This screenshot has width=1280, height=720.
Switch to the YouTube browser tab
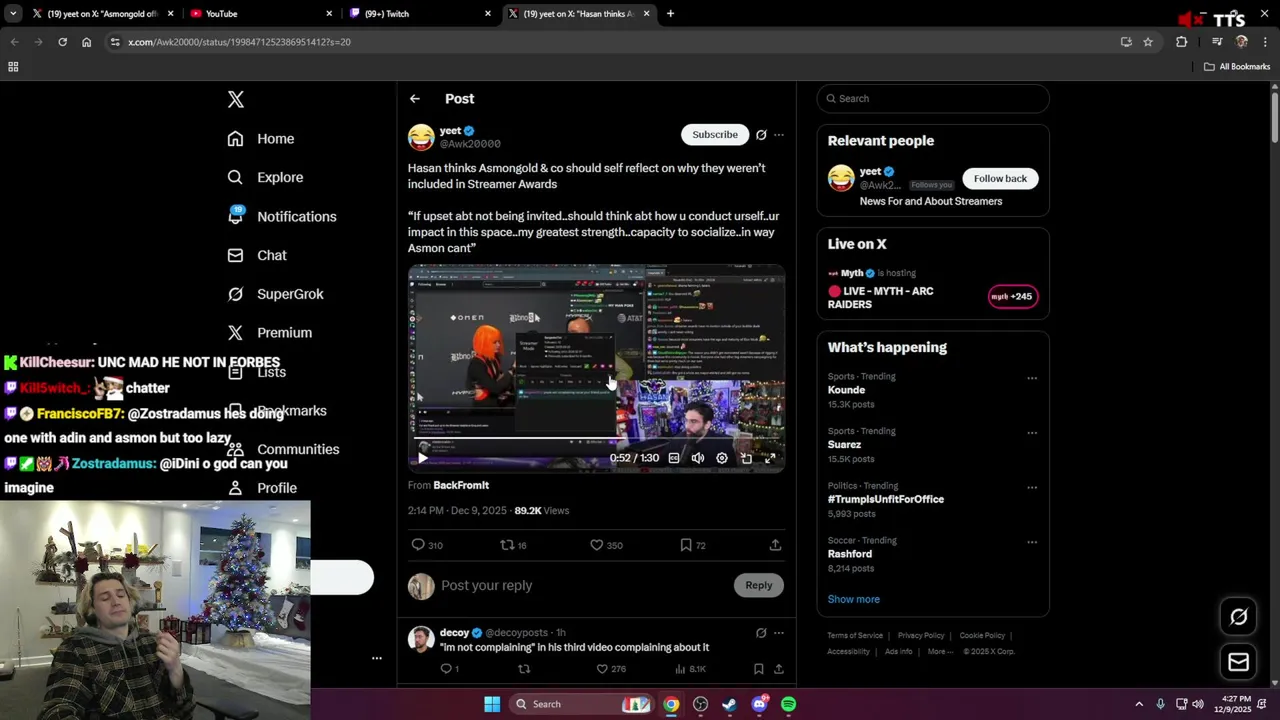coord(260,14)
